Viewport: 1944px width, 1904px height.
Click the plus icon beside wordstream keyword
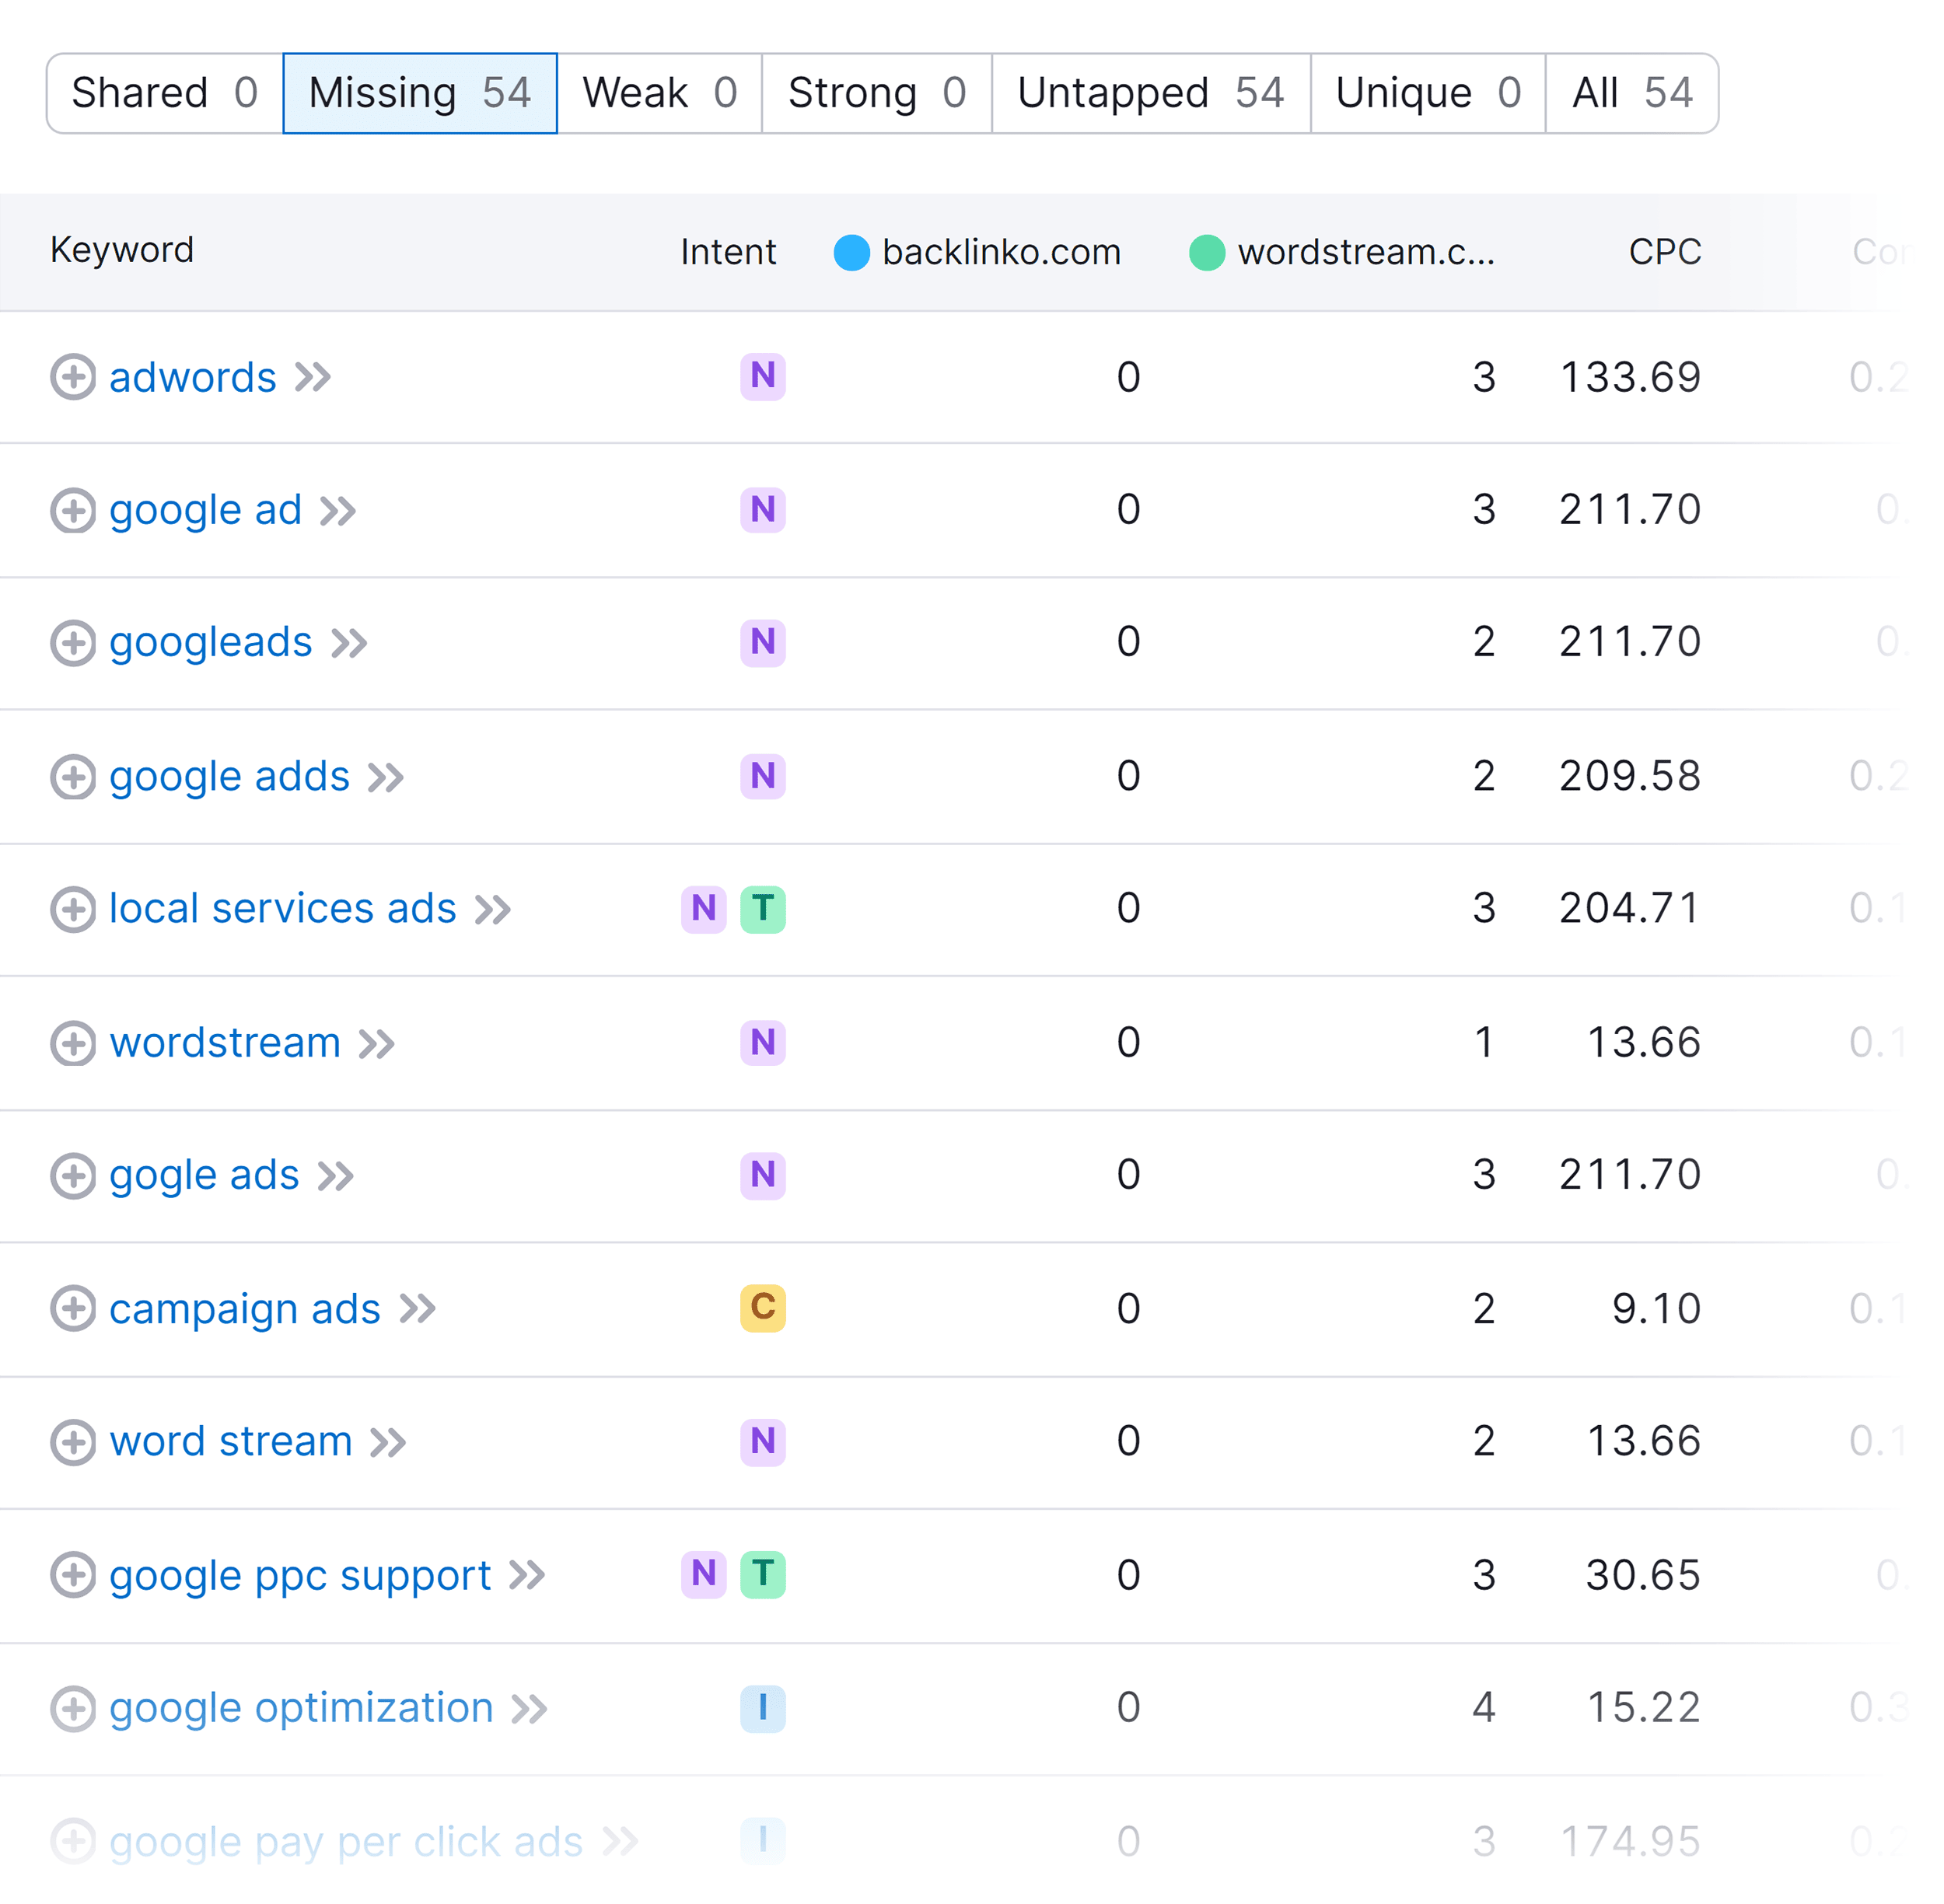click(x=73, y=1043)
